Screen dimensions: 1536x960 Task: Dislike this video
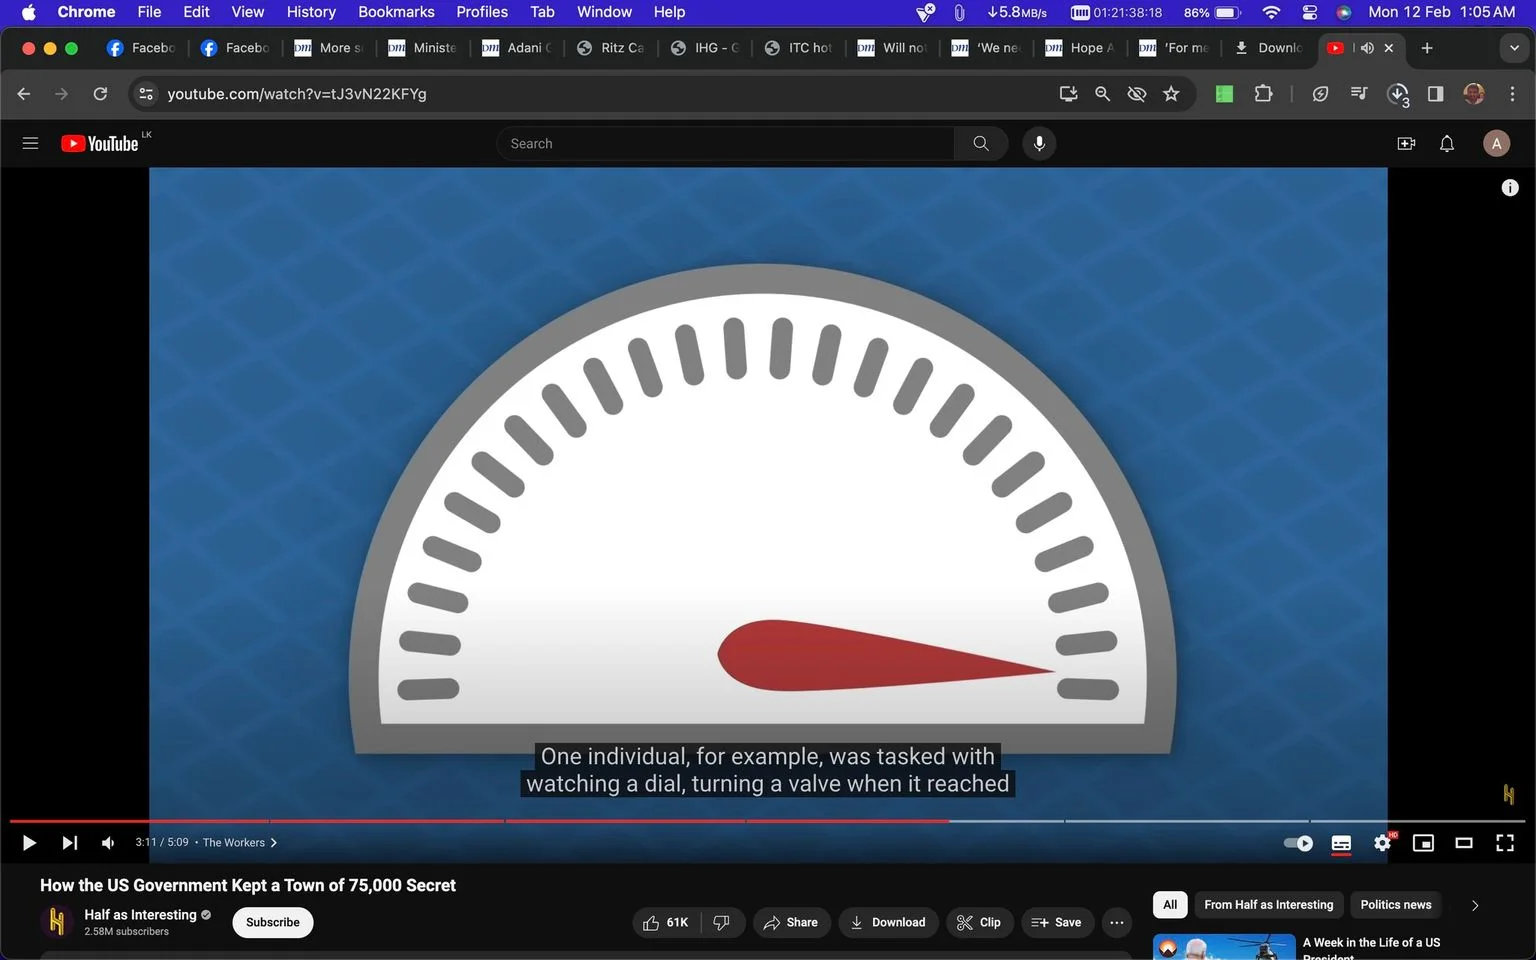click(x=722, y=922)
